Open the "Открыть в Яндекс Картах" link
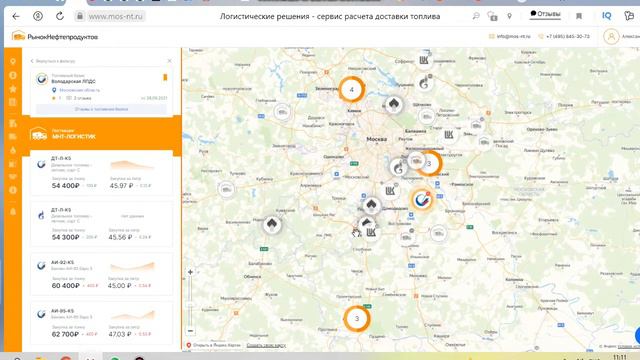Viewport: 640px width, 360px height. pyautogui.click(x=213, y=345)
